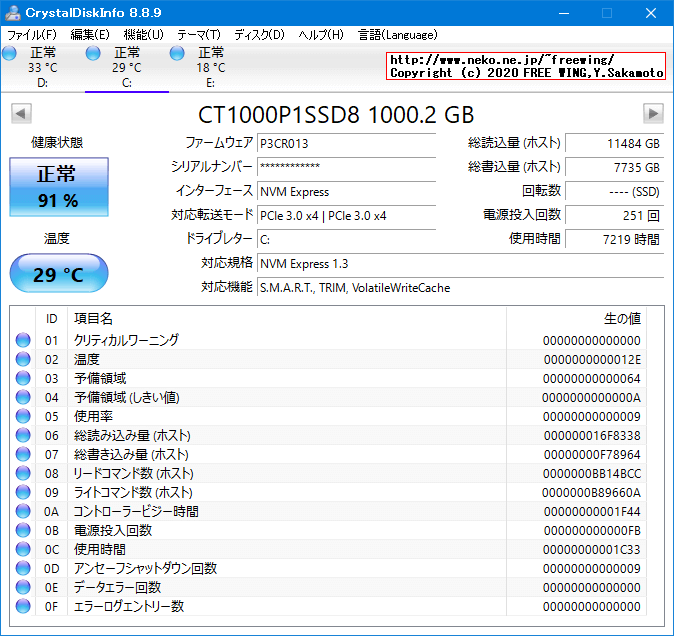Click status orb of disk D:
The height and width of the screenshot is (636, 674).
[x=9, y=53]
